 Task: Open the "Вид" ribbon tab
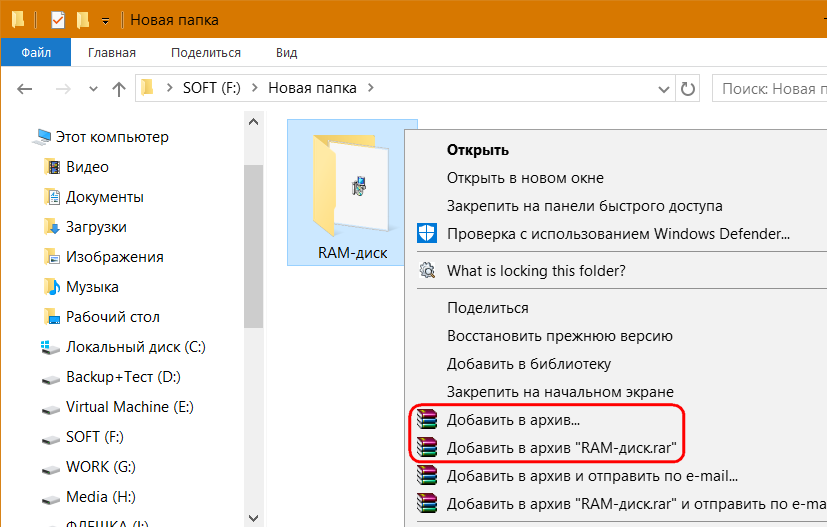coord(286,52)
